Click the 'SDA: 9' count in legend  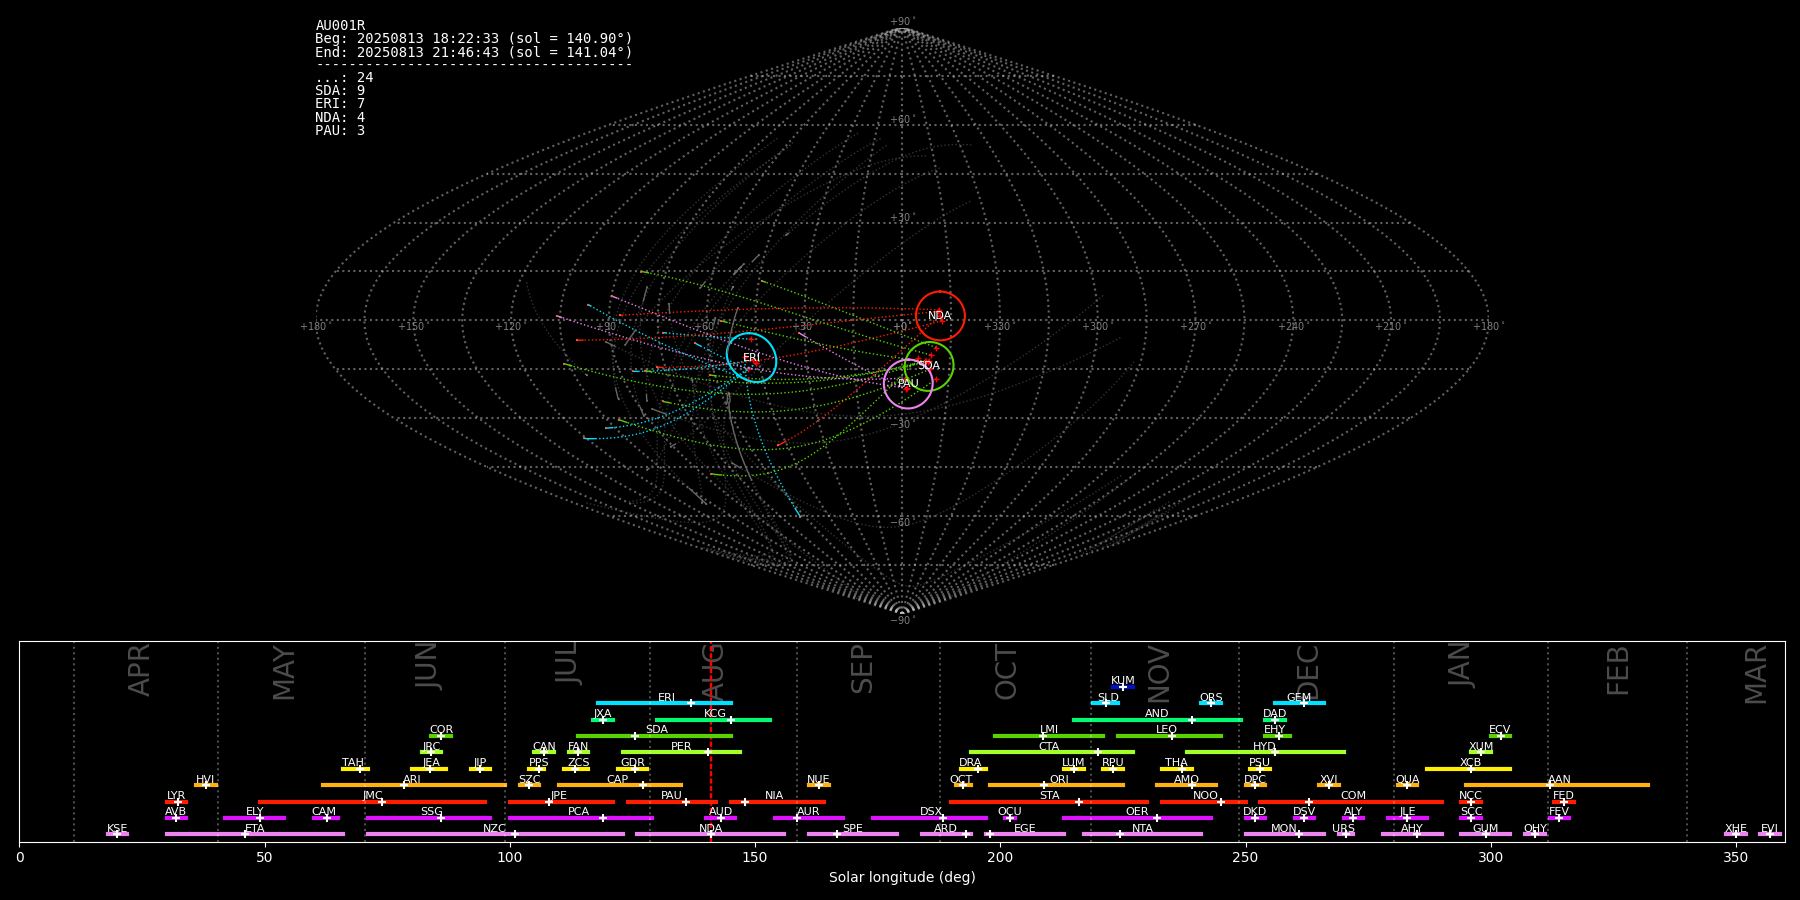coord(340,91)
